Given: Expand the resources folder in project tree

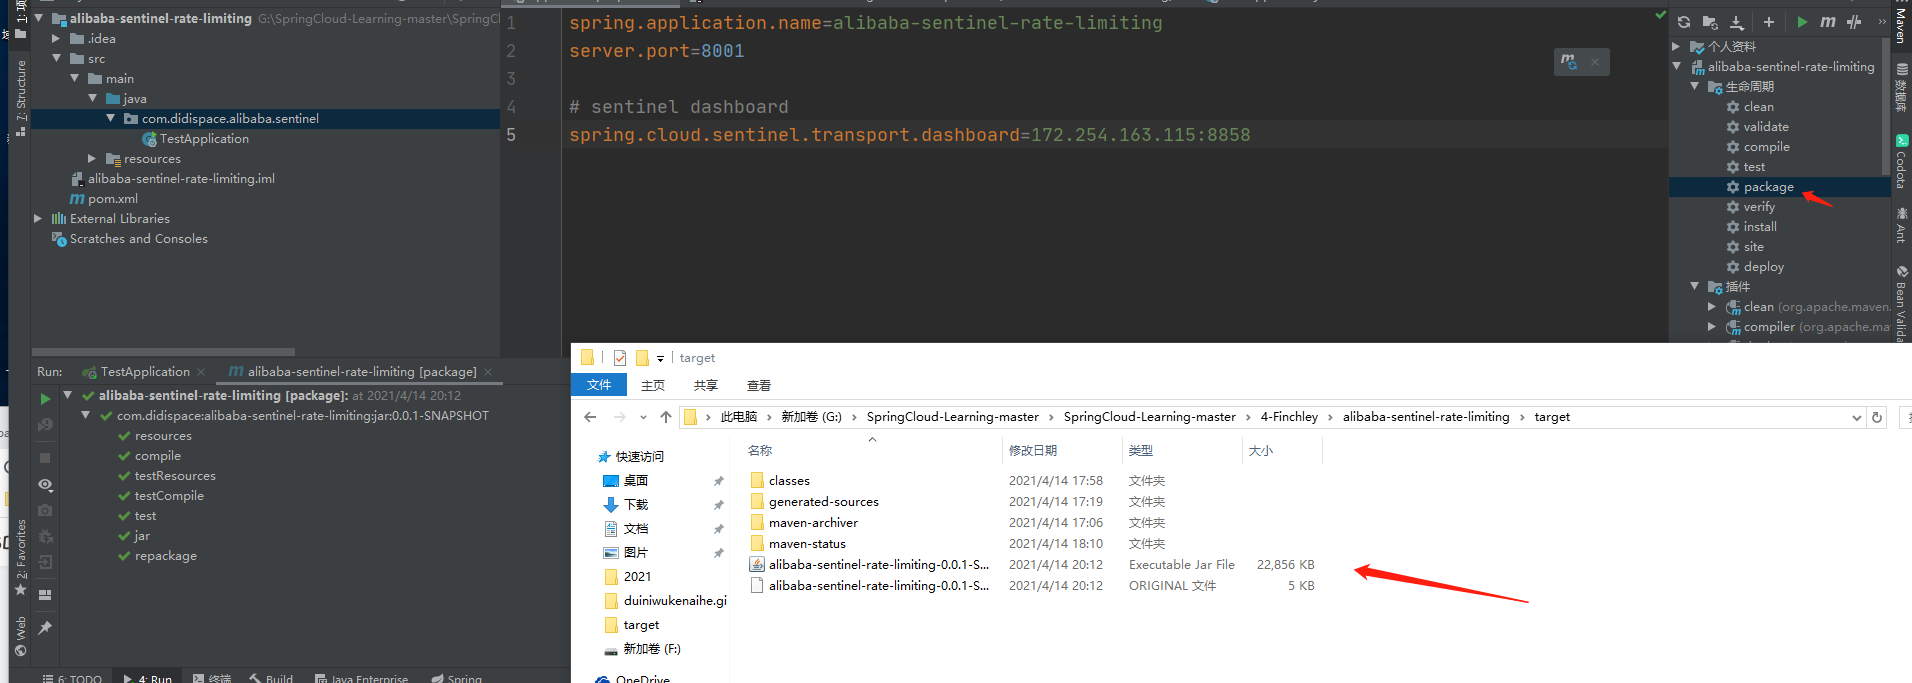Looking at the screenshot, I should pyautogui.click(x=92, y=159).
